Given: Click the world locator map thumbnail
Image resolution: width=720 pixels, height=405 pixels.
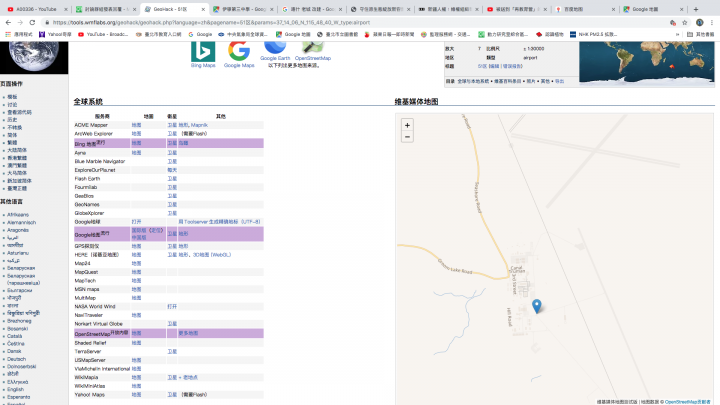Looking at the screenshot, I should click(x=647, y=63).
